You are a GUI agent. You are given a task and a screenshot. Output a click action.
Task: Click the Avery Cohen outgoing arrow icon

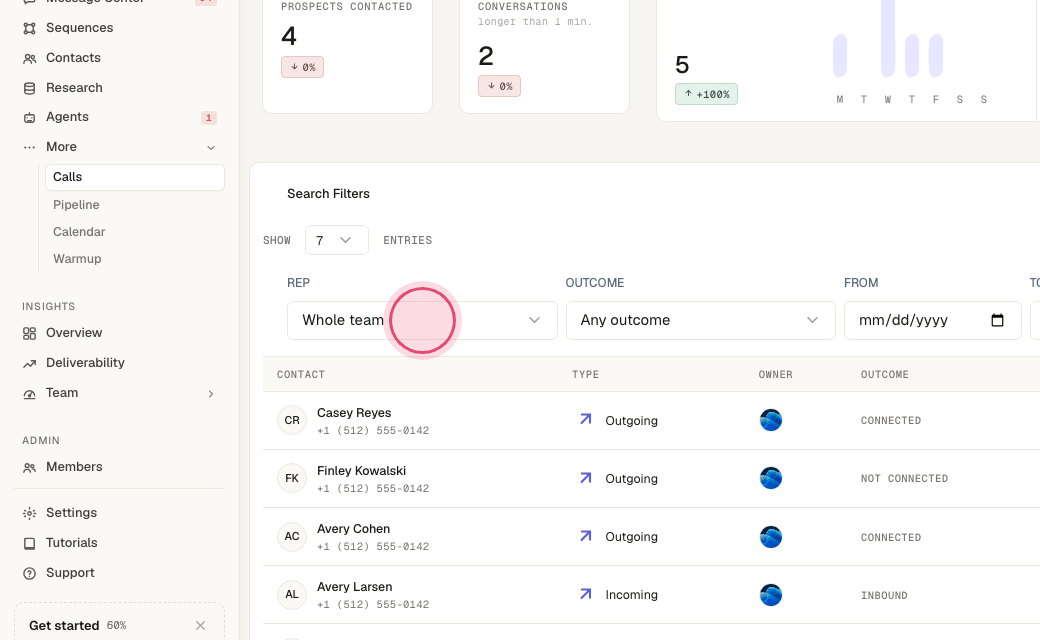(x=586, y=535)
